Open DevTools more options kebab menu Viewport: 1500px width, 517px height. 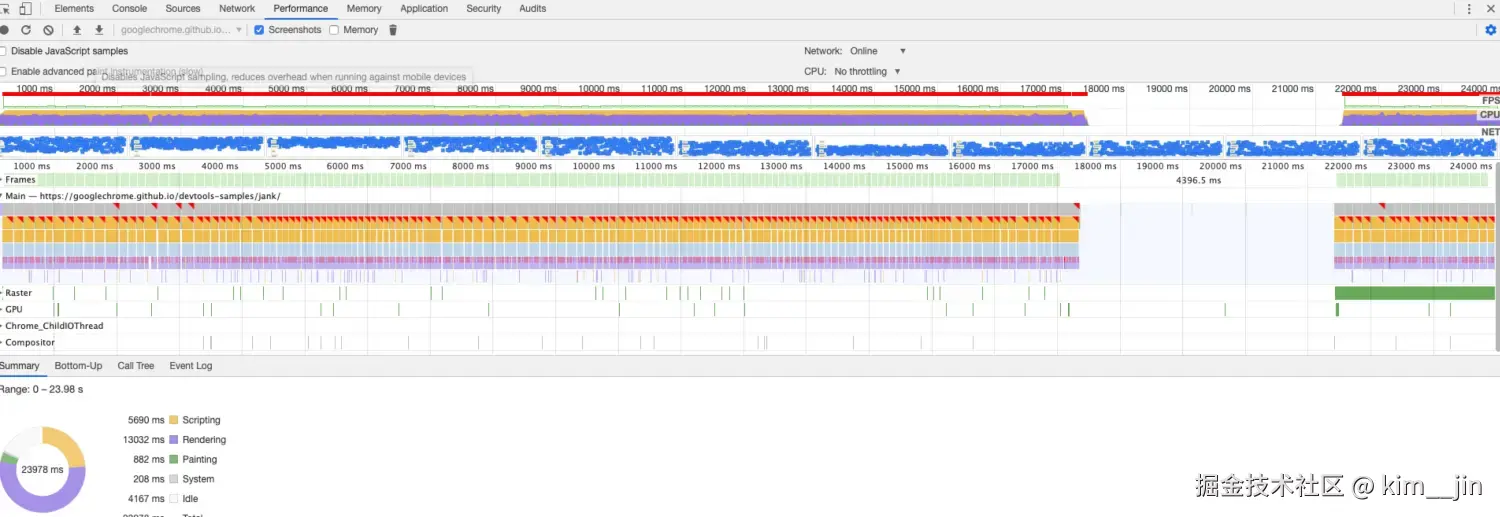[1469, 9]
